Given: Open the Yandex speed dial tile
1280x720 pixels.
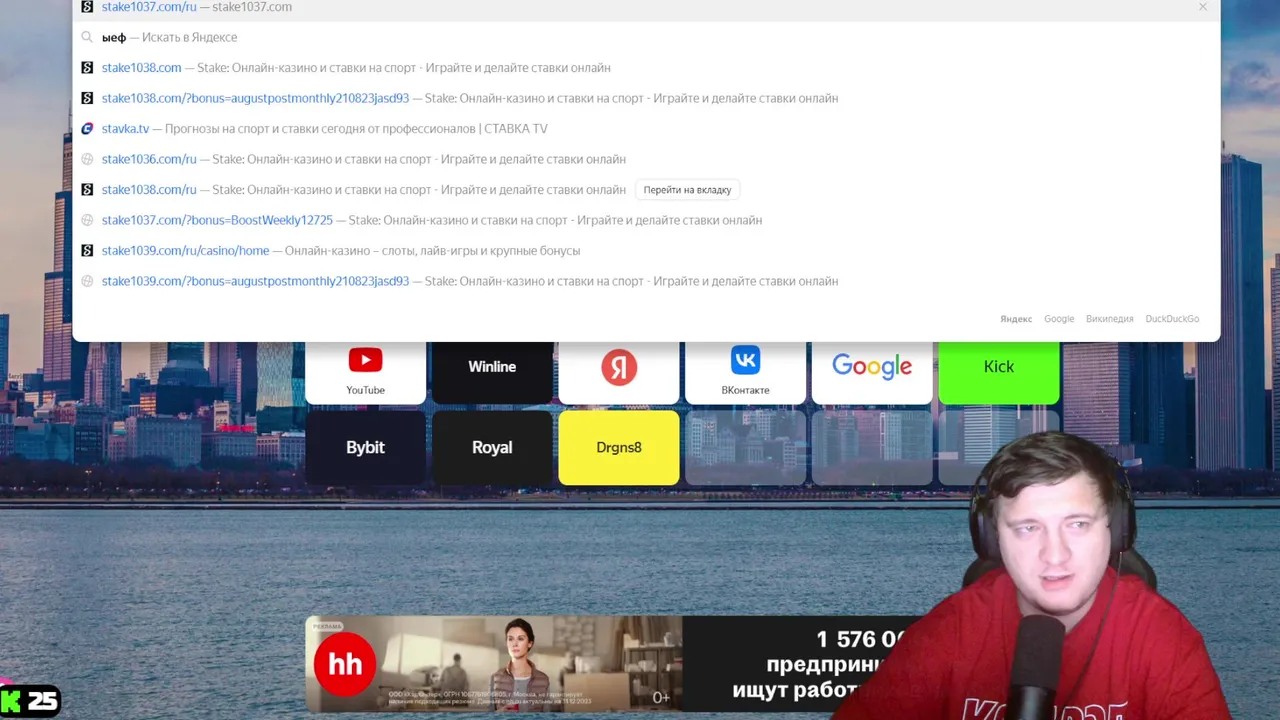Looking at the screenshot, I should [619, 372].
